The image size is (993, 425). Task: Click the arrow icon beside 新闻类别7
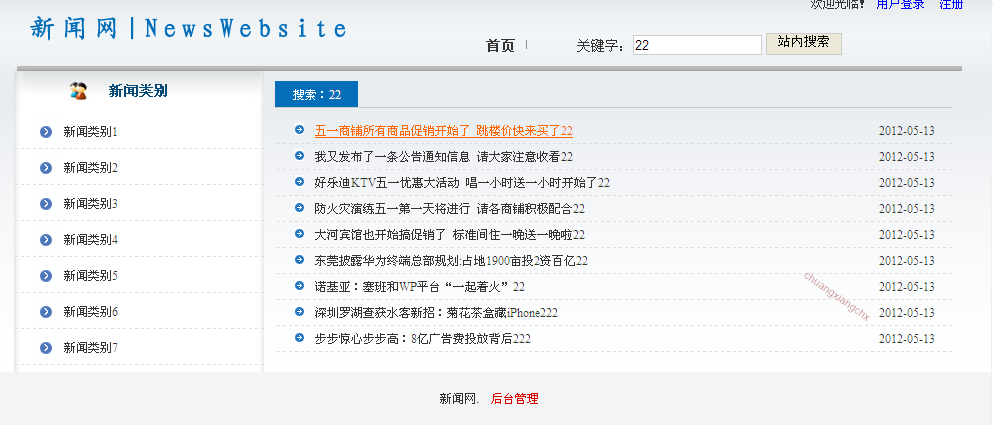[46, 348]
